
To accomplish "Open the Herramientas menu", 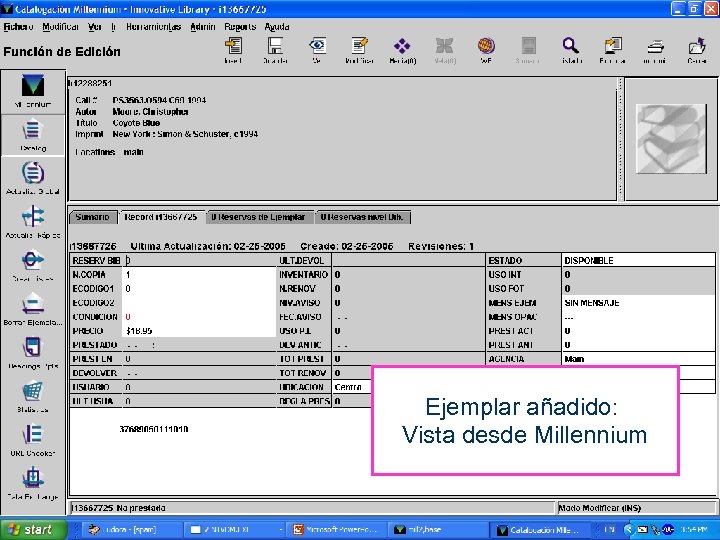I will [x=153, y=27].
